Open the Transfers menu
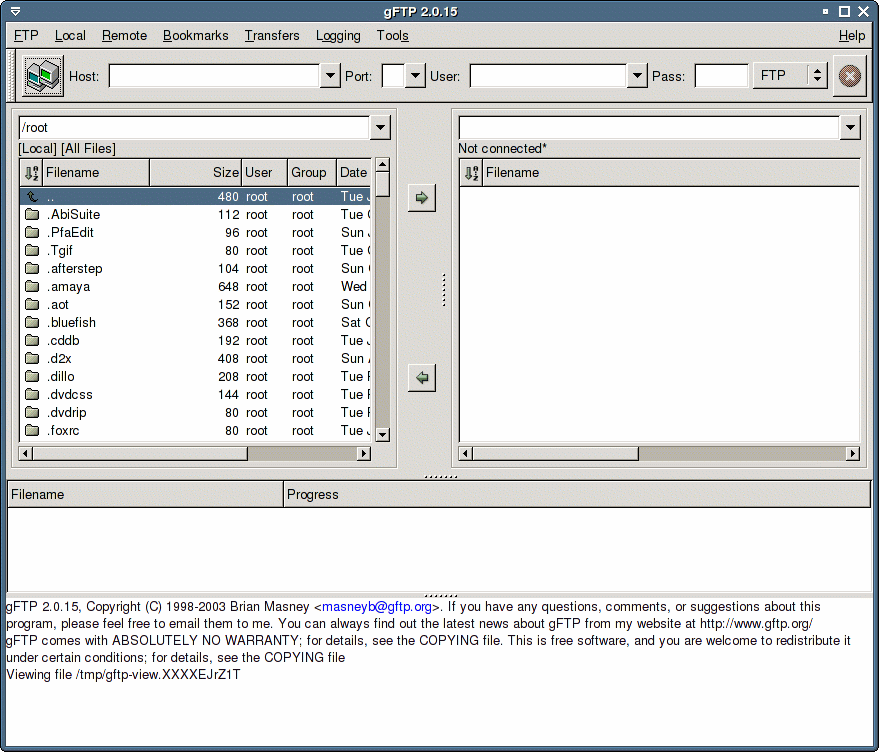The image size is (879, 752). coord(271,36)
